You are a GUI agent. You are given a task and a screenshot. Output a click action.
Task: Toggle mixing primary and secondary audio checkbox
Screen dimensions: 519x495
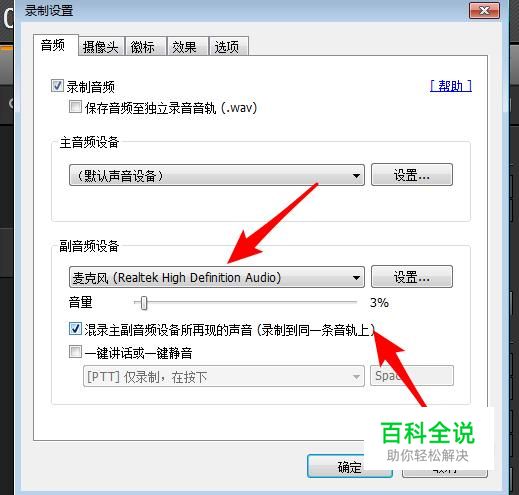pyautogui.click(x=75, y=329)
